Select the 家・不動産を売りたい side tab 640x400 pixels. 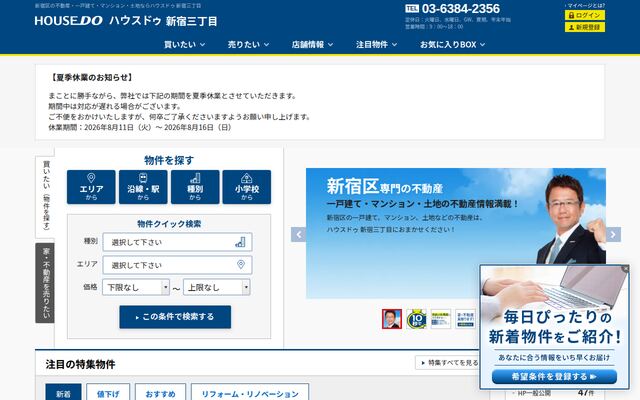45,283
